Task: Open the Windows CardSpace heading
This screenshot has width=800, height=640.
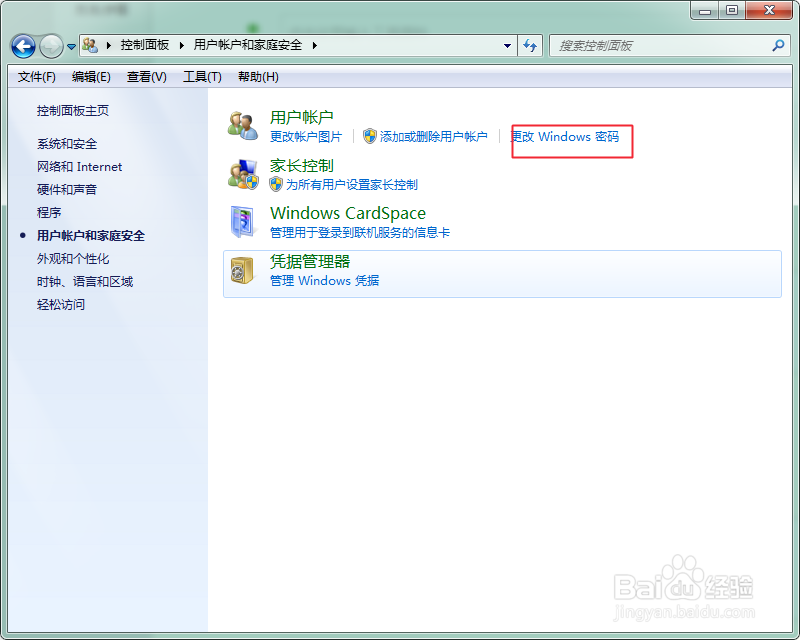Action: 348,213
